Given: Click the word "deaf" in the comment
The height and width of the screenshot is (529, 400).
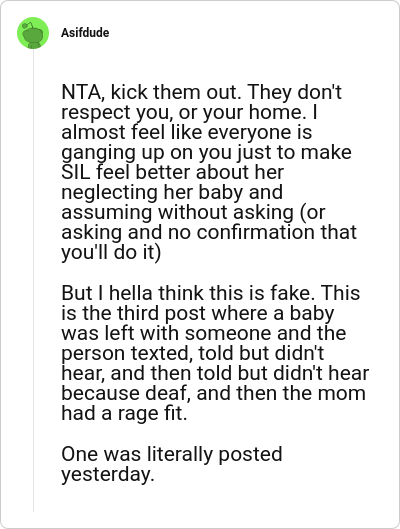Looking at the screenshot, I should [x=167, y=393].
